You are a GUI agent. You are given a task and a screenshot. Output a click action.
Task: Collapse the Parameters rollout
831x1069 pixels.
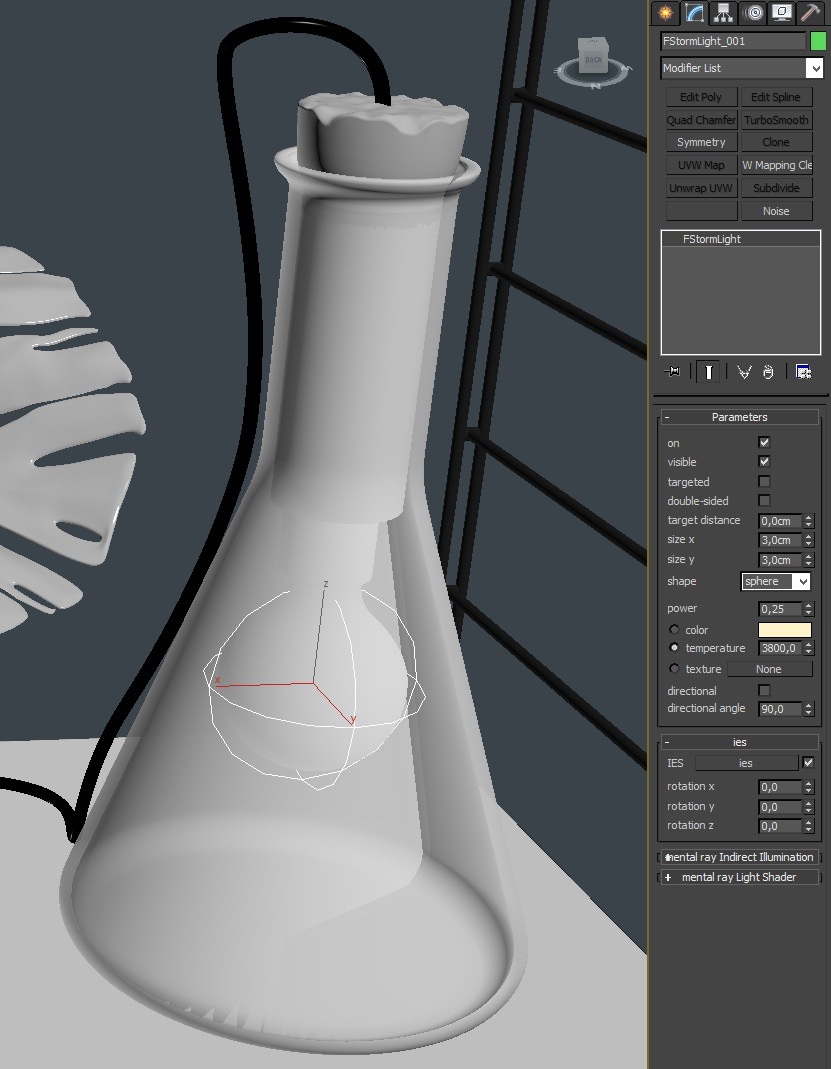[x=739, y=417]
